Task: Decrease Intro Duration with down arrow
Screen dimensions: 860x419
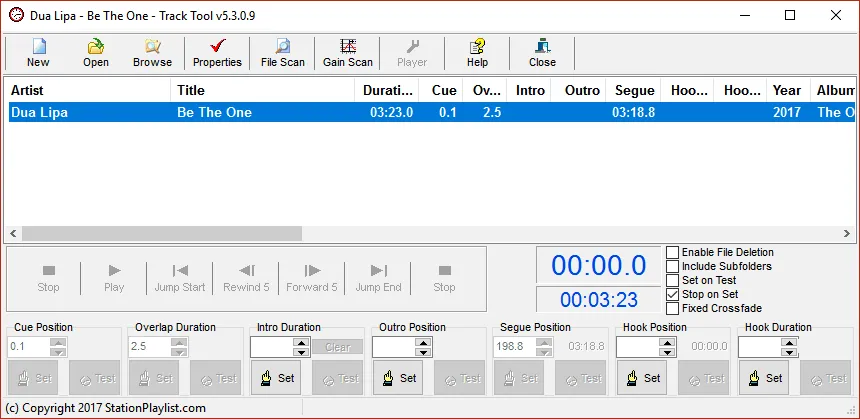Action: coord(301,352)
